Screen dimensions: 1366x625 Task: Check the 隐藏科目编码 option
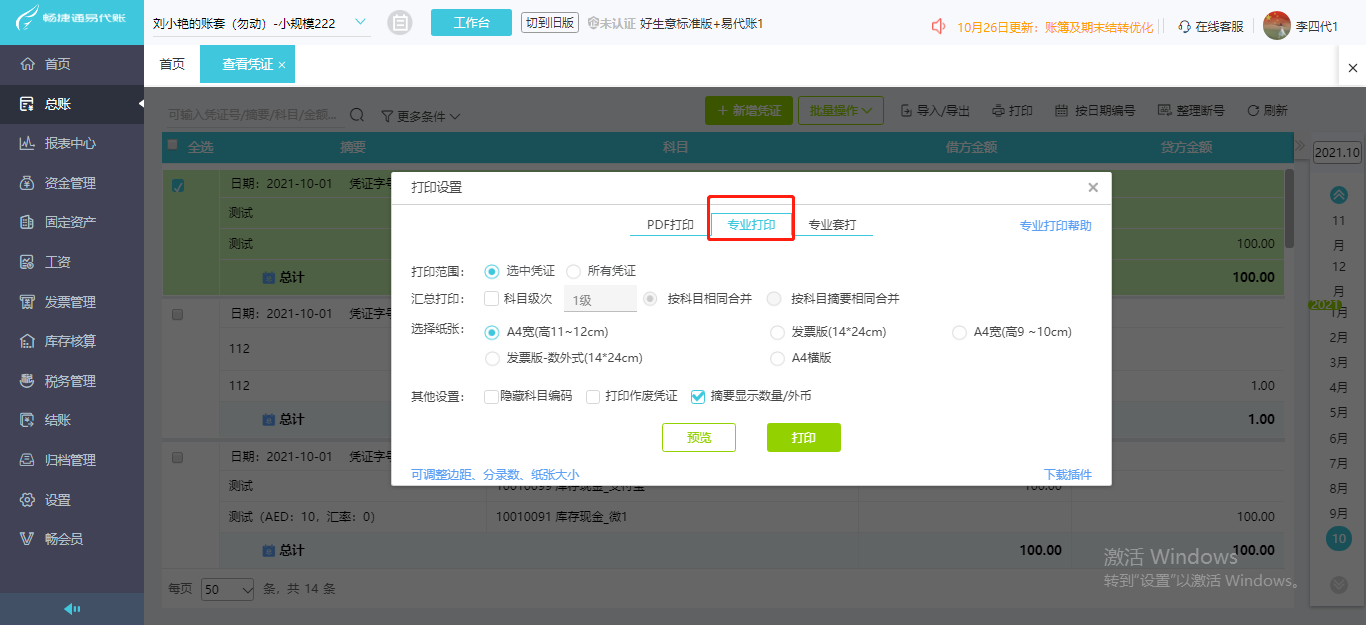pos(491,396)
